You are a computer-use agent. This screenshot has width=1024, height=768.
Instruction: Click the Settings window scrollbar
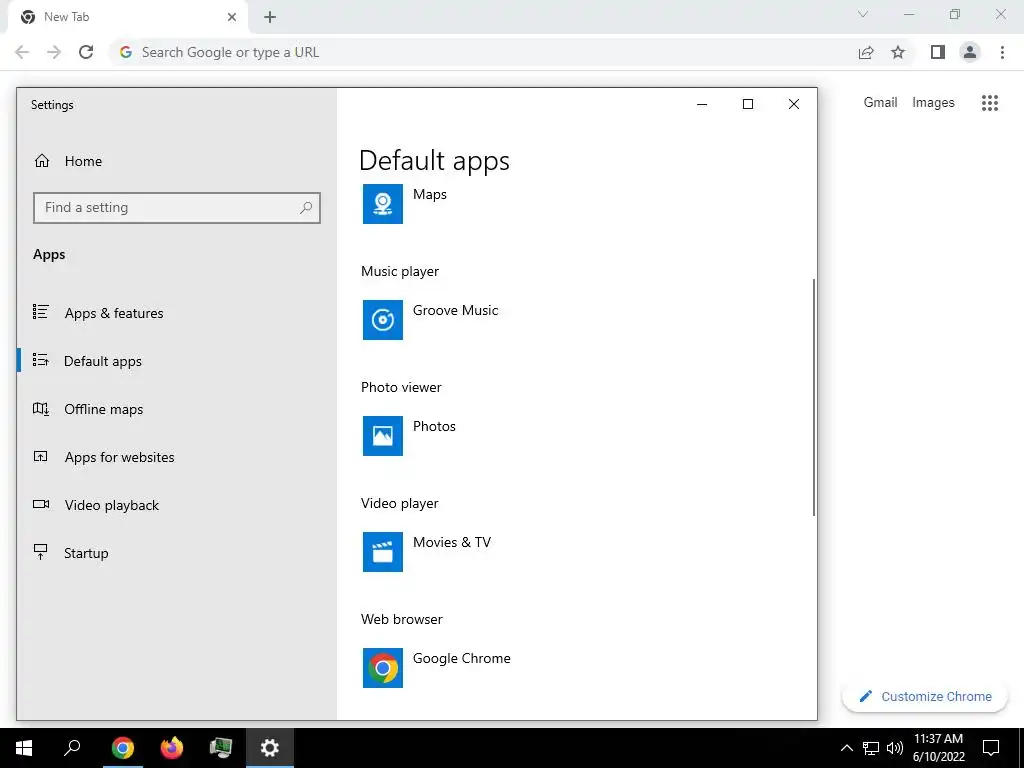tap(814, 397)
